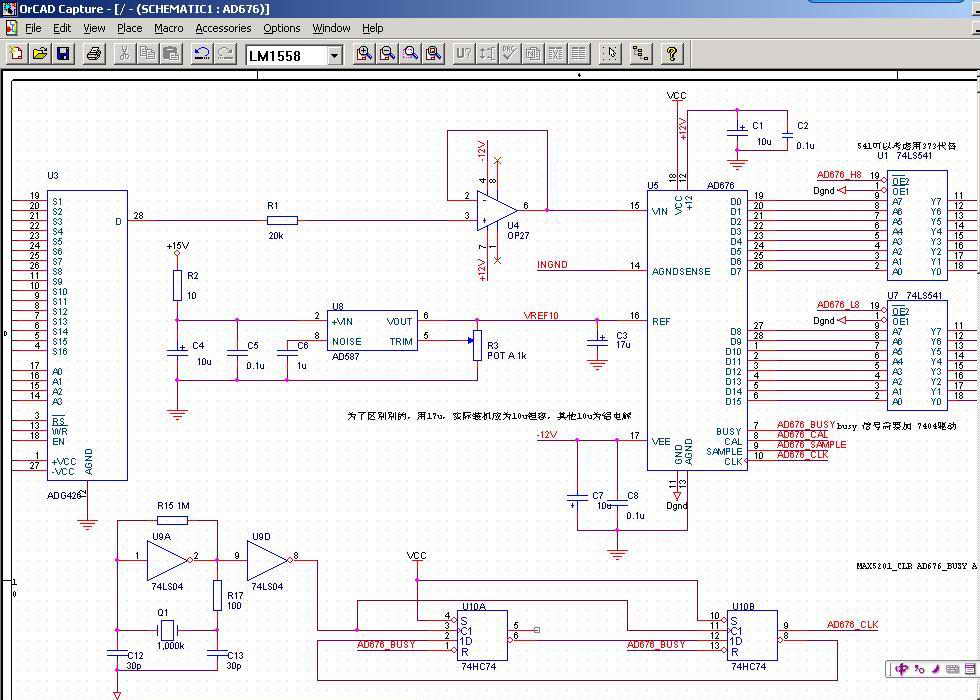Open the Edit menu

click(62, 28)
